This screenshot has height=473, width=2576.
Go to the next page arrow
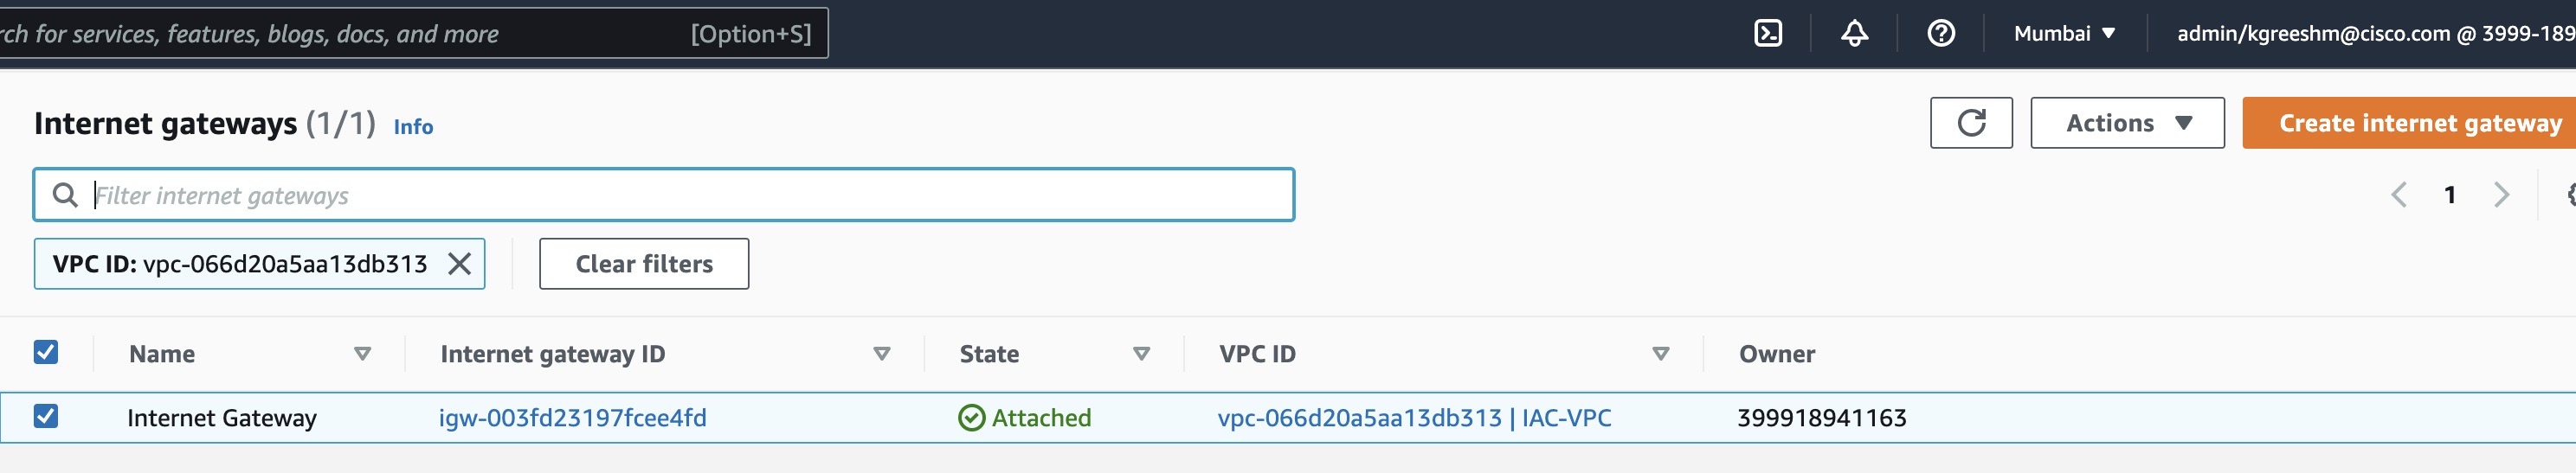tap(2501, 194)
